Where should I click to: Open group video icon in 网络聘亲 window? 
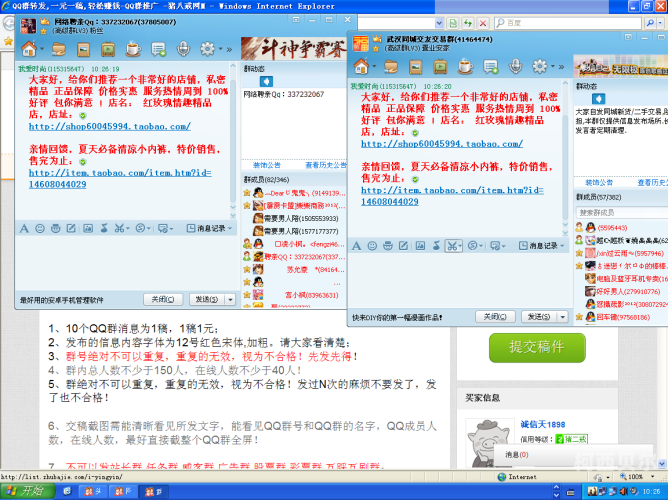(108, 50)
